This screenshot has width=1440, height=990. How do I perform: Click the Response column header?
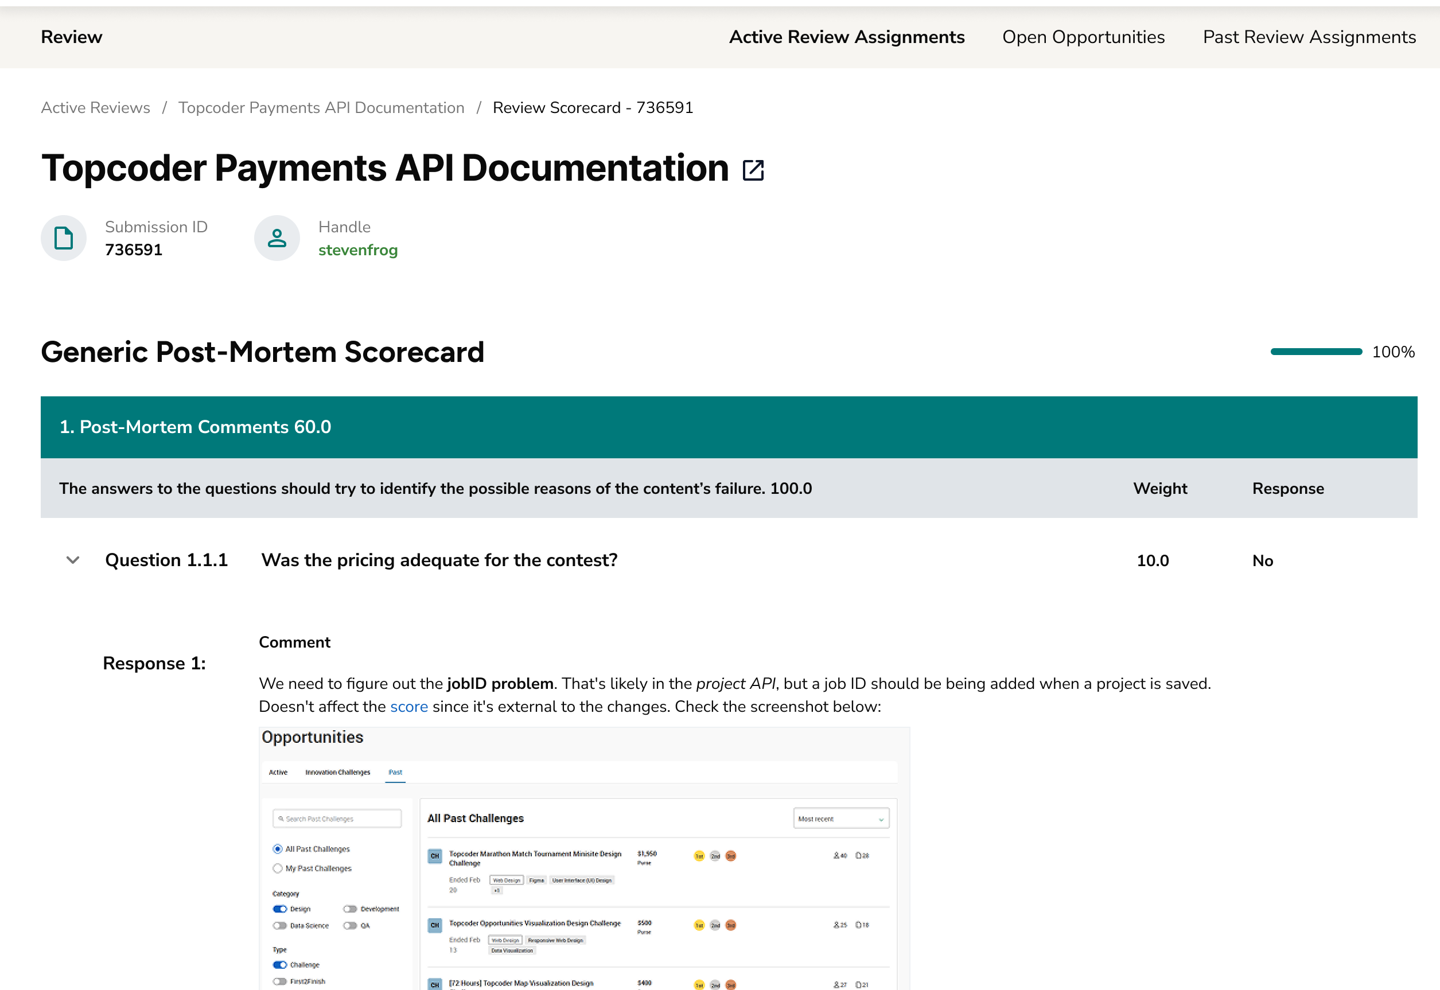[1288, 489]
